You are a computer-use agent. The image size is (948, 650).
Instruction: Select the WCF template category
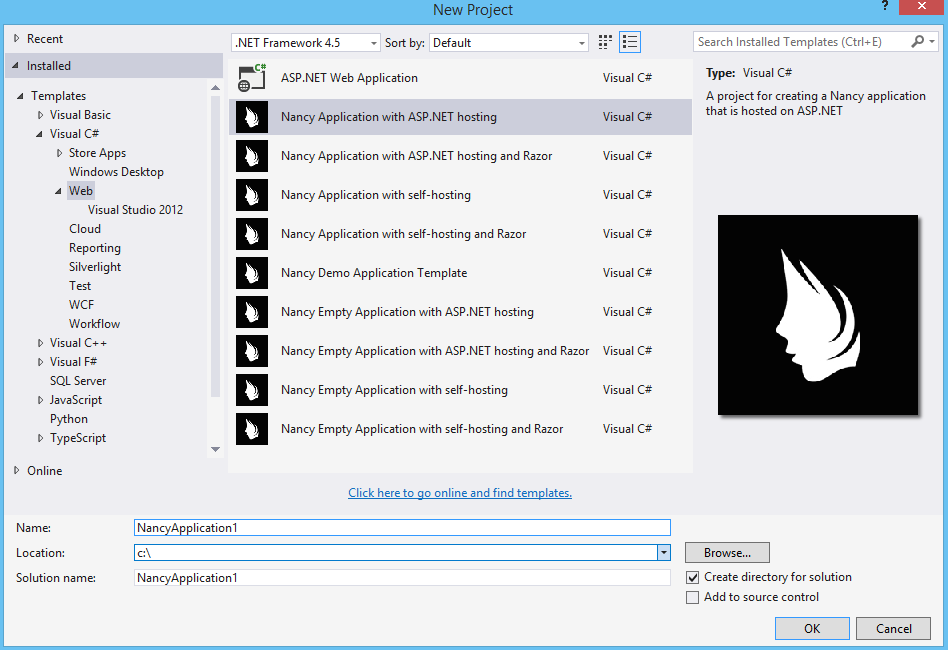pyautogui.click(x=81, y=305)
